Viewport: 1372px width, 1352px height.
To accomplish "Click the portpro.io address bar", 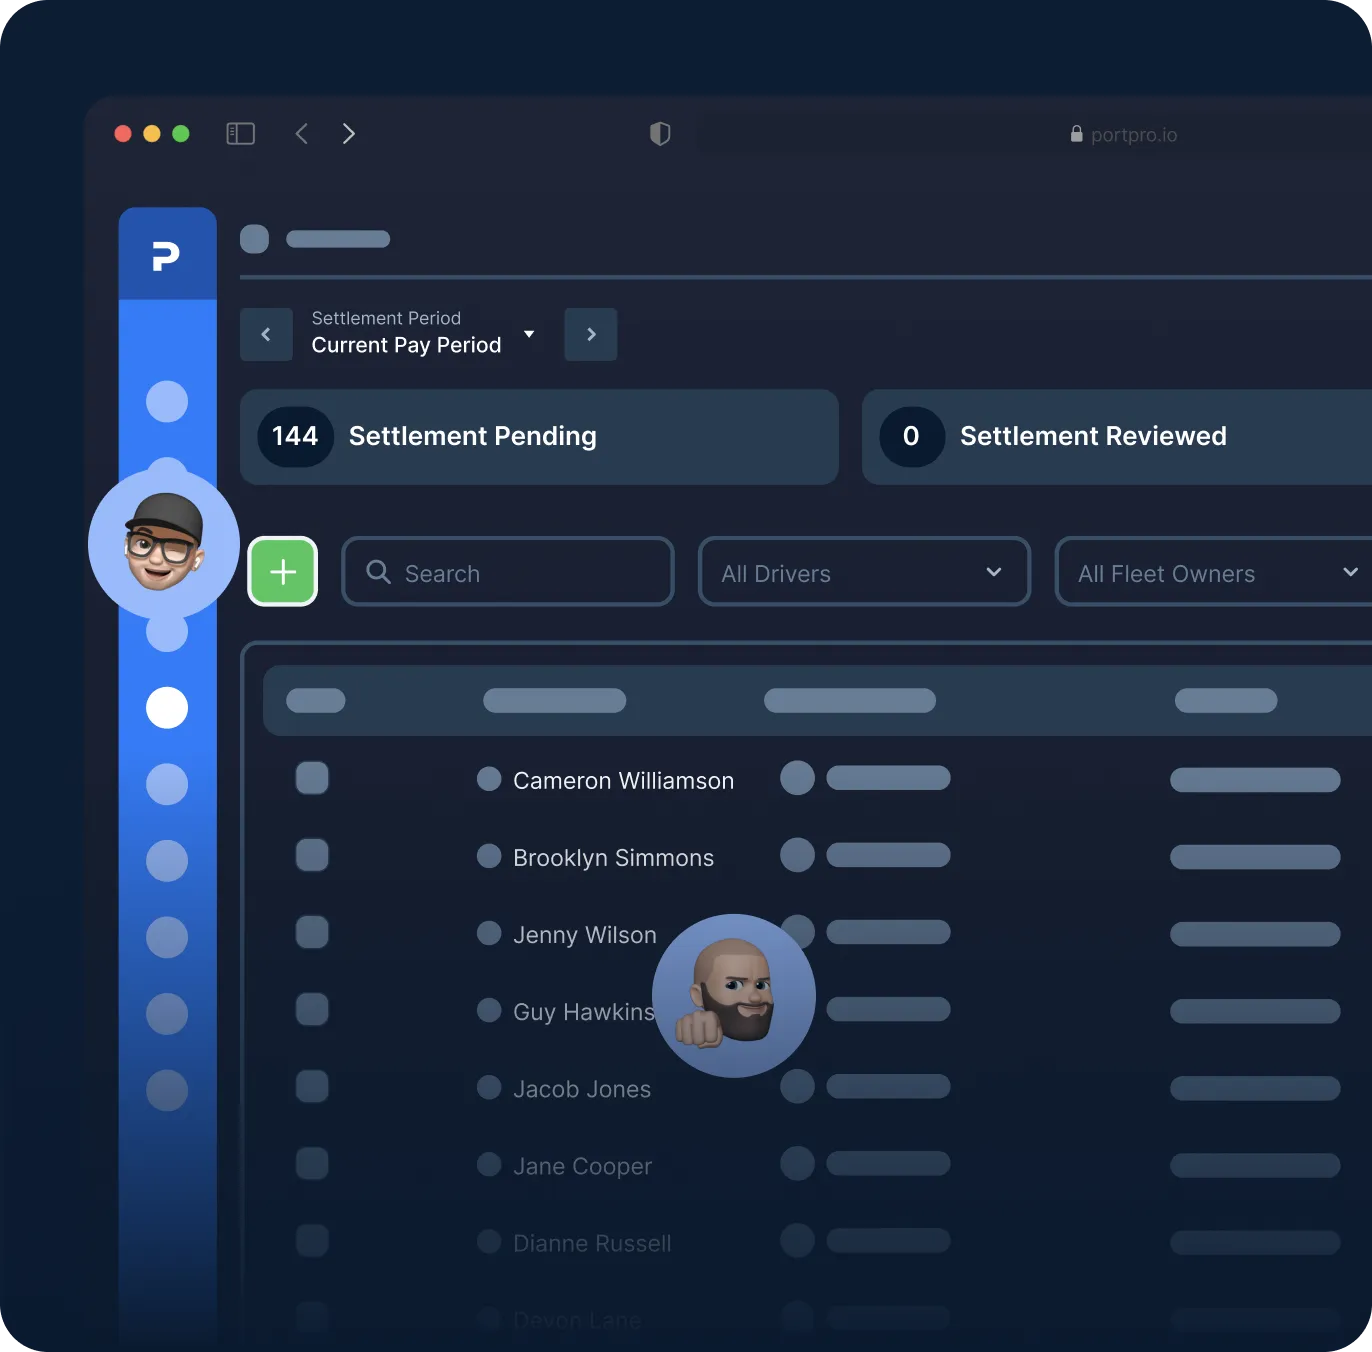I will (1124, 135).
